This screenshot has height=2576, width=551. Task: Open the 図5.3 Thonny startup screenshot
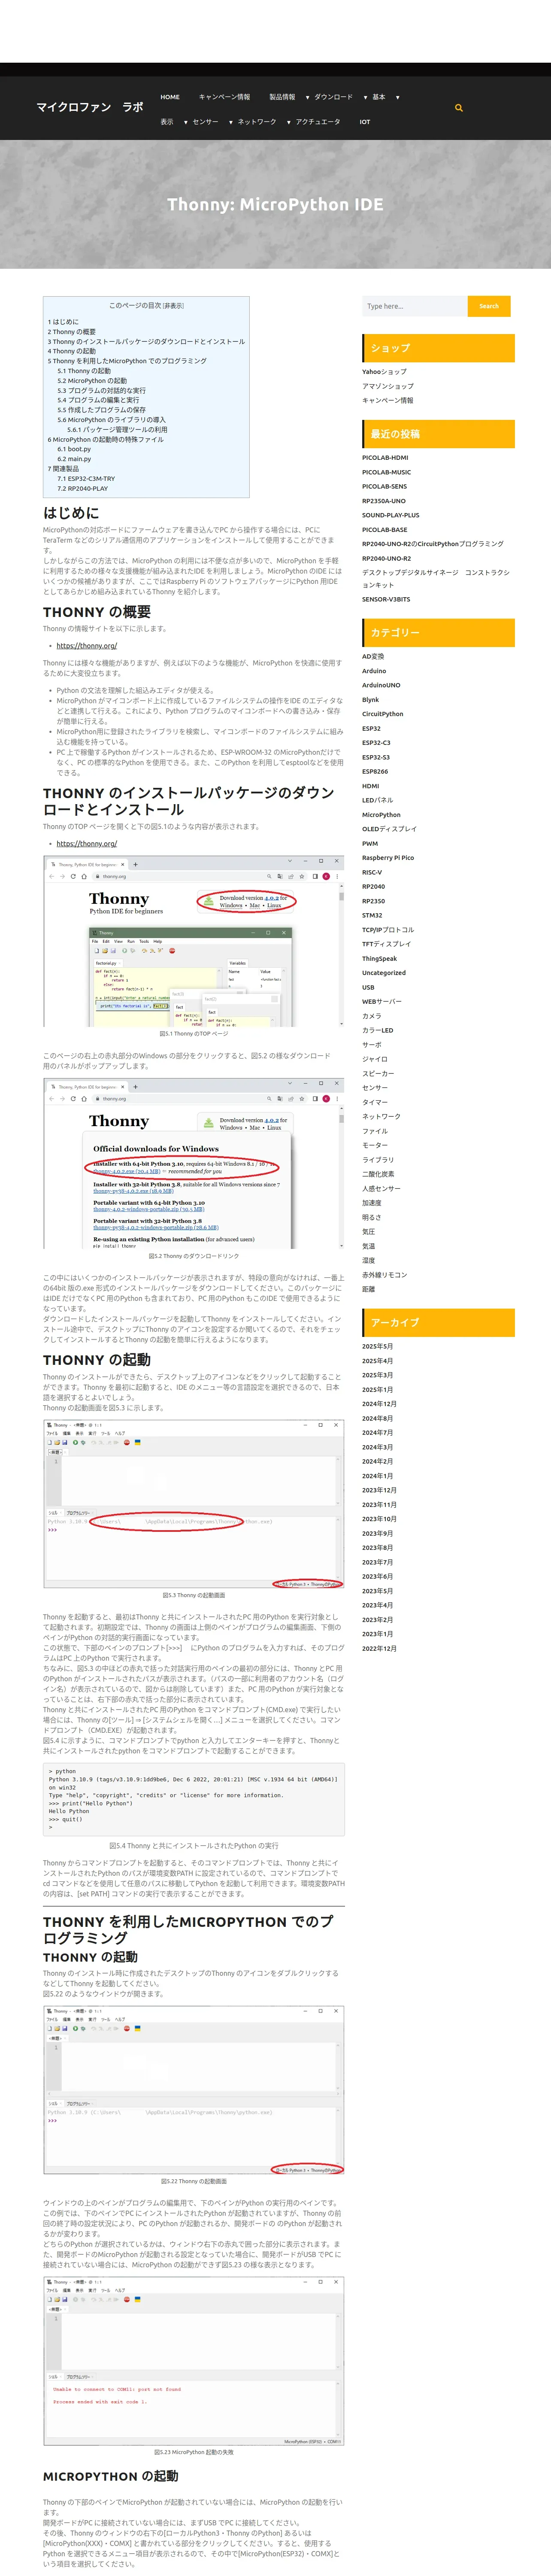click(x=194, y=1504)
